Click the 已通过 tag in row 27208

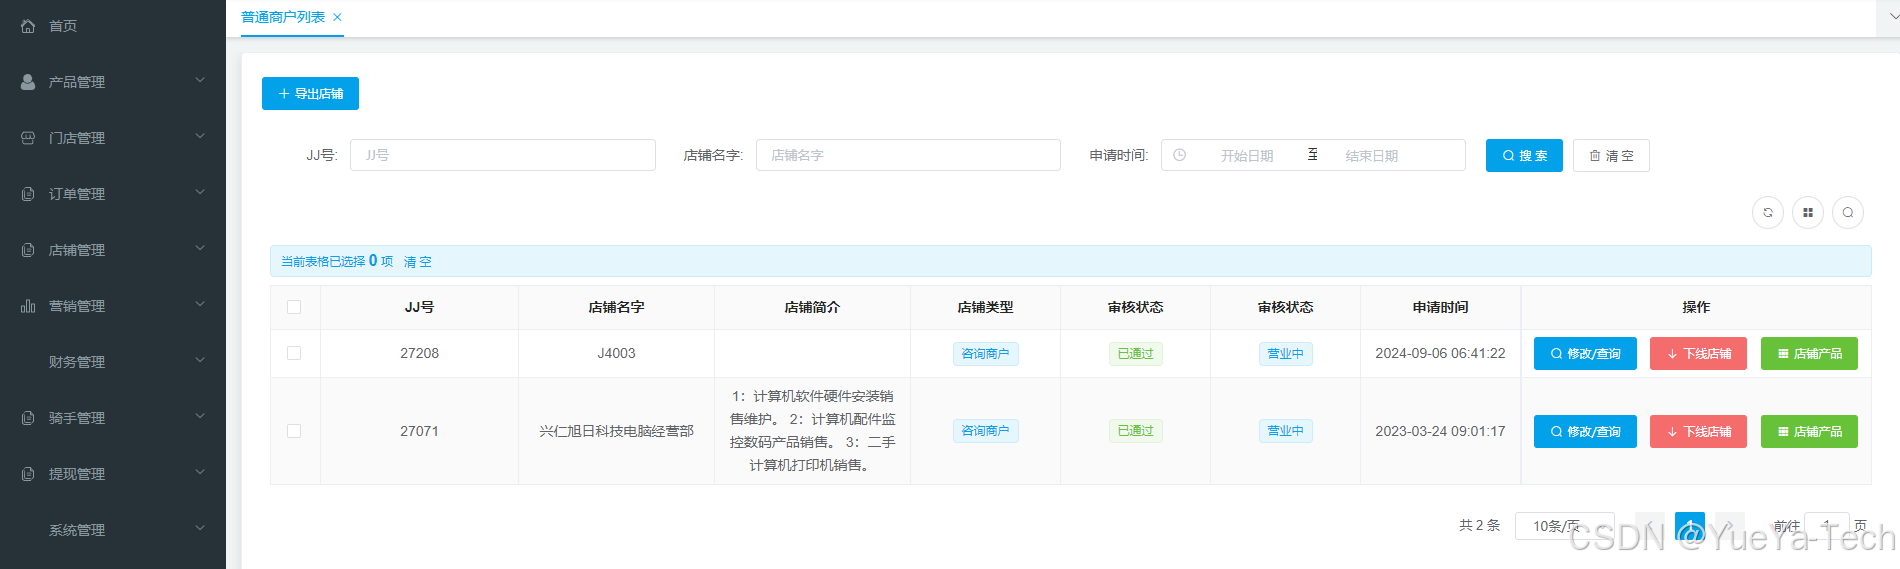pos(1135,353)
